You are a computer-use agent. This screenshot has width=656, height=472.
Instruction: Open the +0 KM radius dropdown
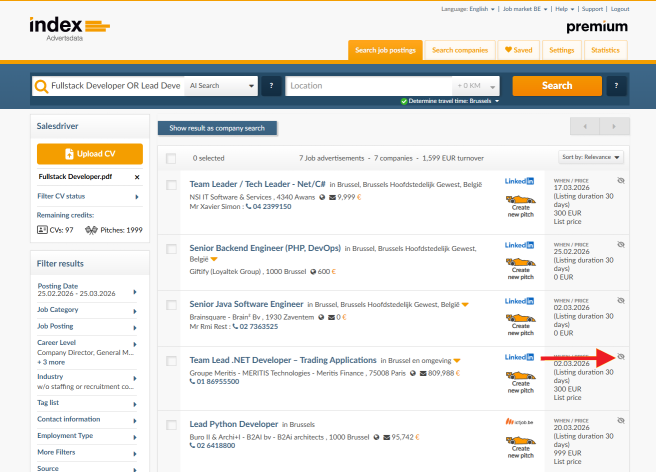476,86
